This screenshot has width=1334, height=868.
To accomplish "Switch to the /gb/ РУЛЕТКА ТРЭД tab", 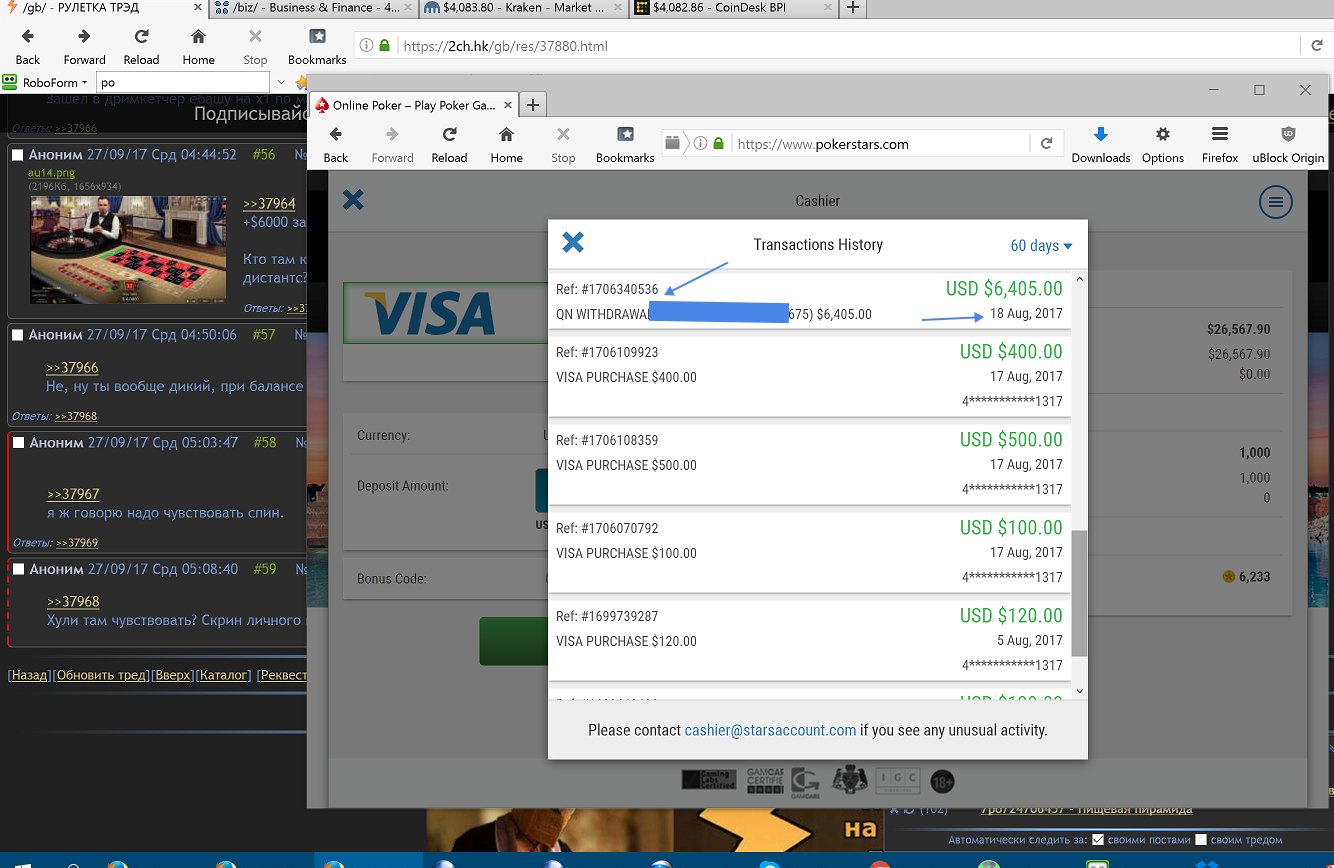I will [x=105, y=8].
